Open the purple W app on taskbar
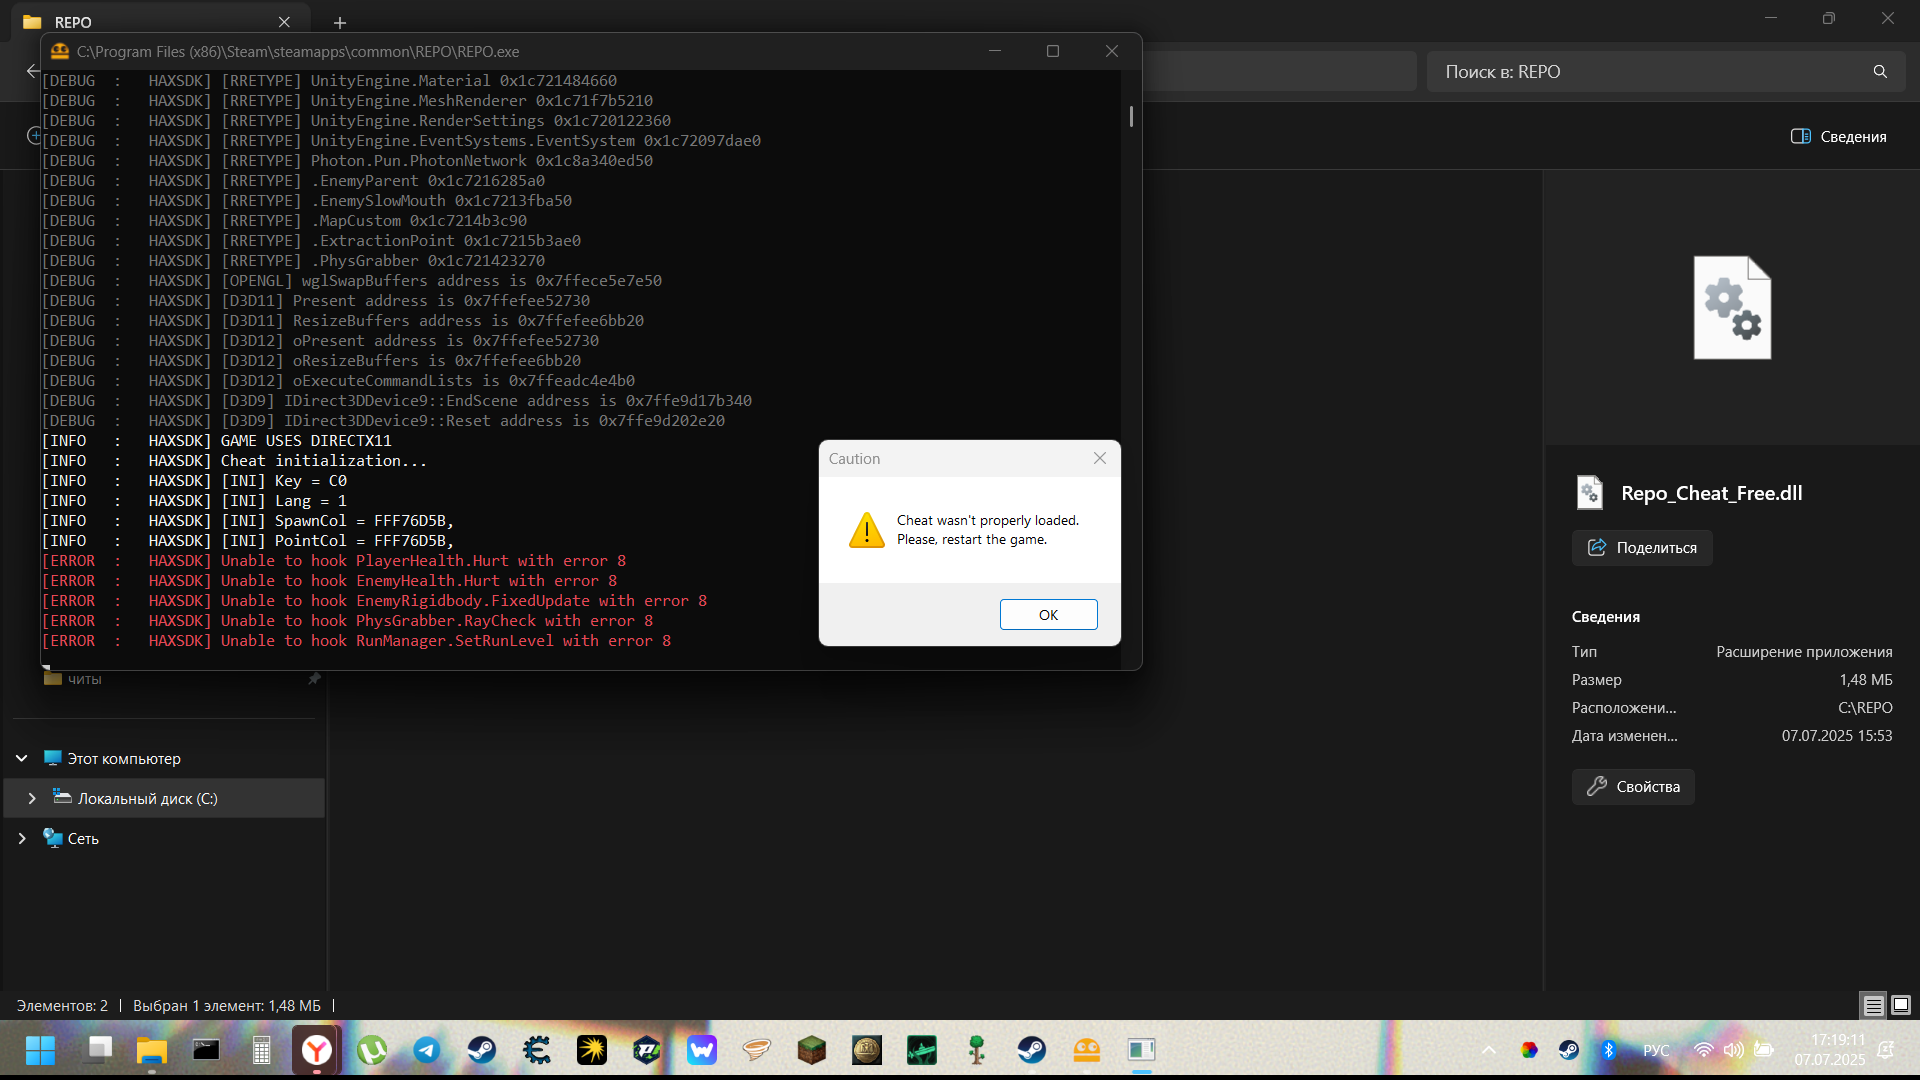Image resolution: width=1920 pixels, height=1080 pixels. coord(702,1050)
